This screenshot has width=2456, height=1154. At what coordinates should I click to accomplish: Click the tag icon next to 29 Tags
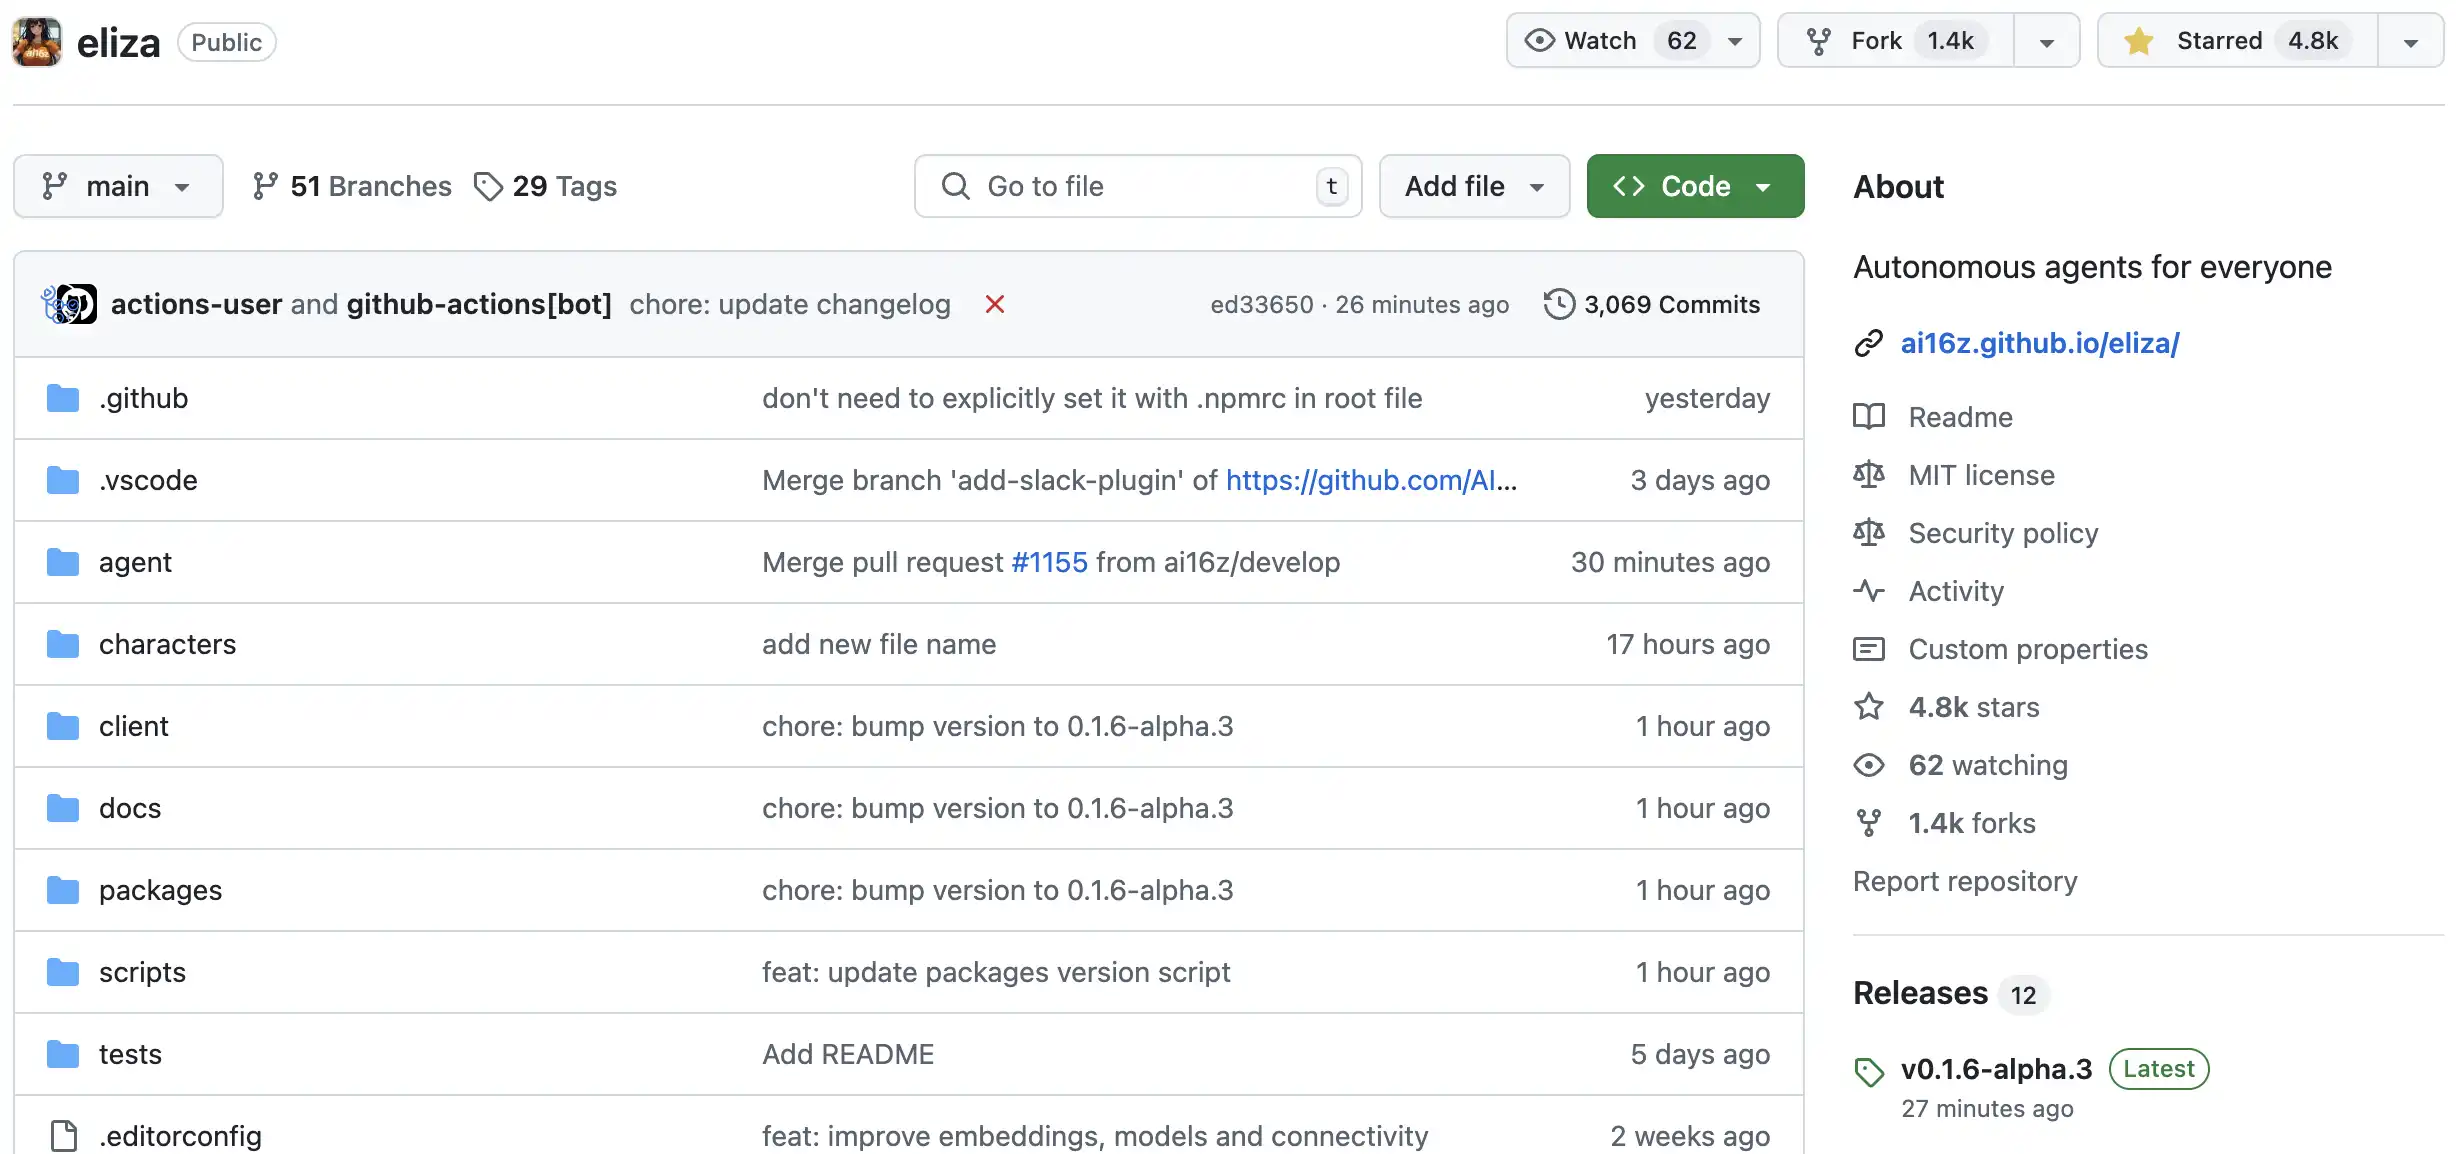click(488, 186)
